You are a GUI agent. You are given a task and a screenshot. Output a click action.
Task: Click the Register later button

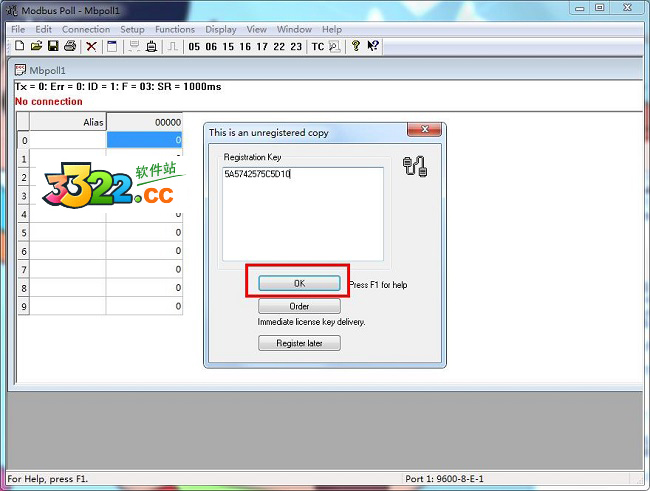[299, 343]
